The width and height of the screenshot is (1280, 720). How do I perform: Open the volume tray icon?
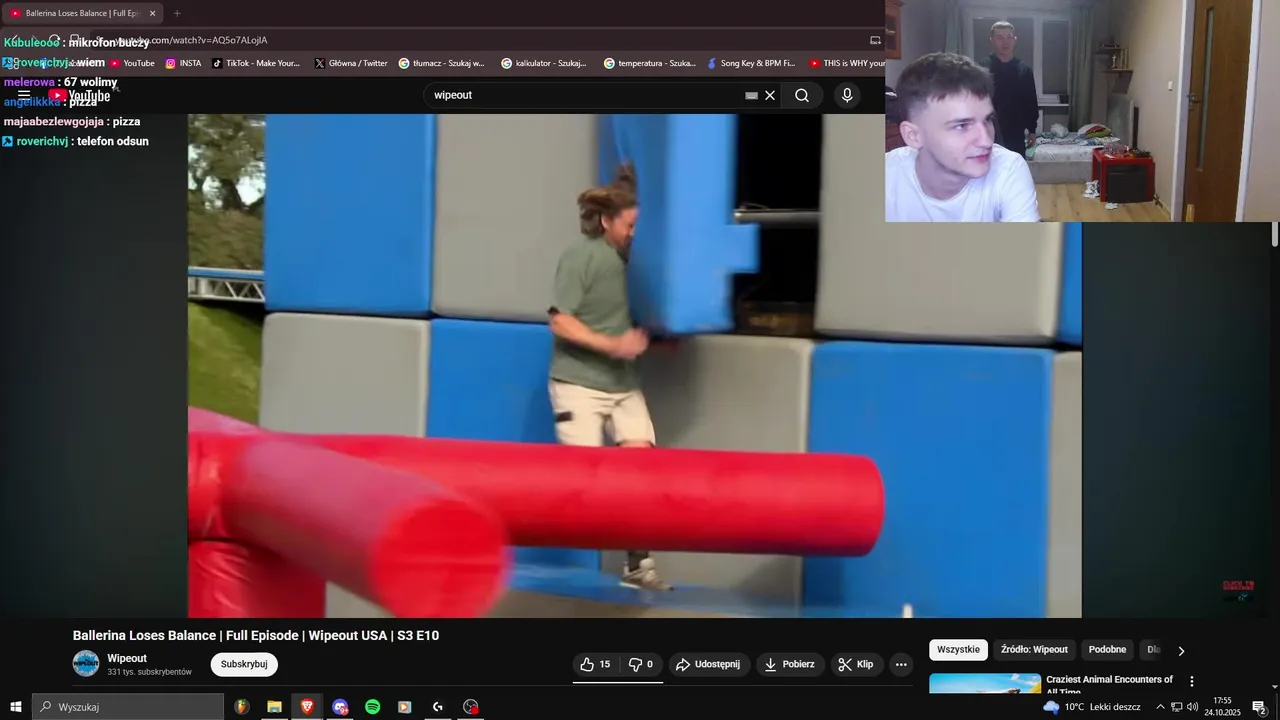[1192, 707]
